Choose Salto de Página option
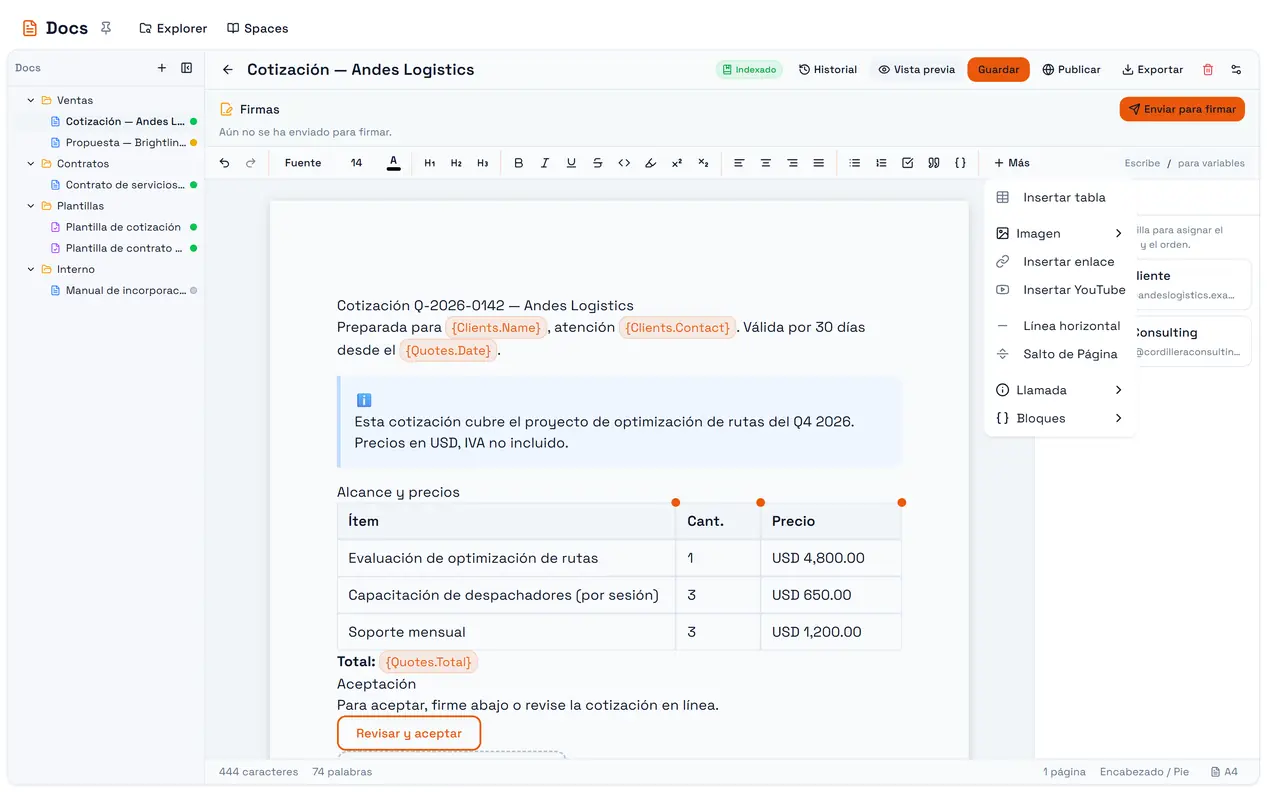The image size is (1267, 792). (1060, 354)
